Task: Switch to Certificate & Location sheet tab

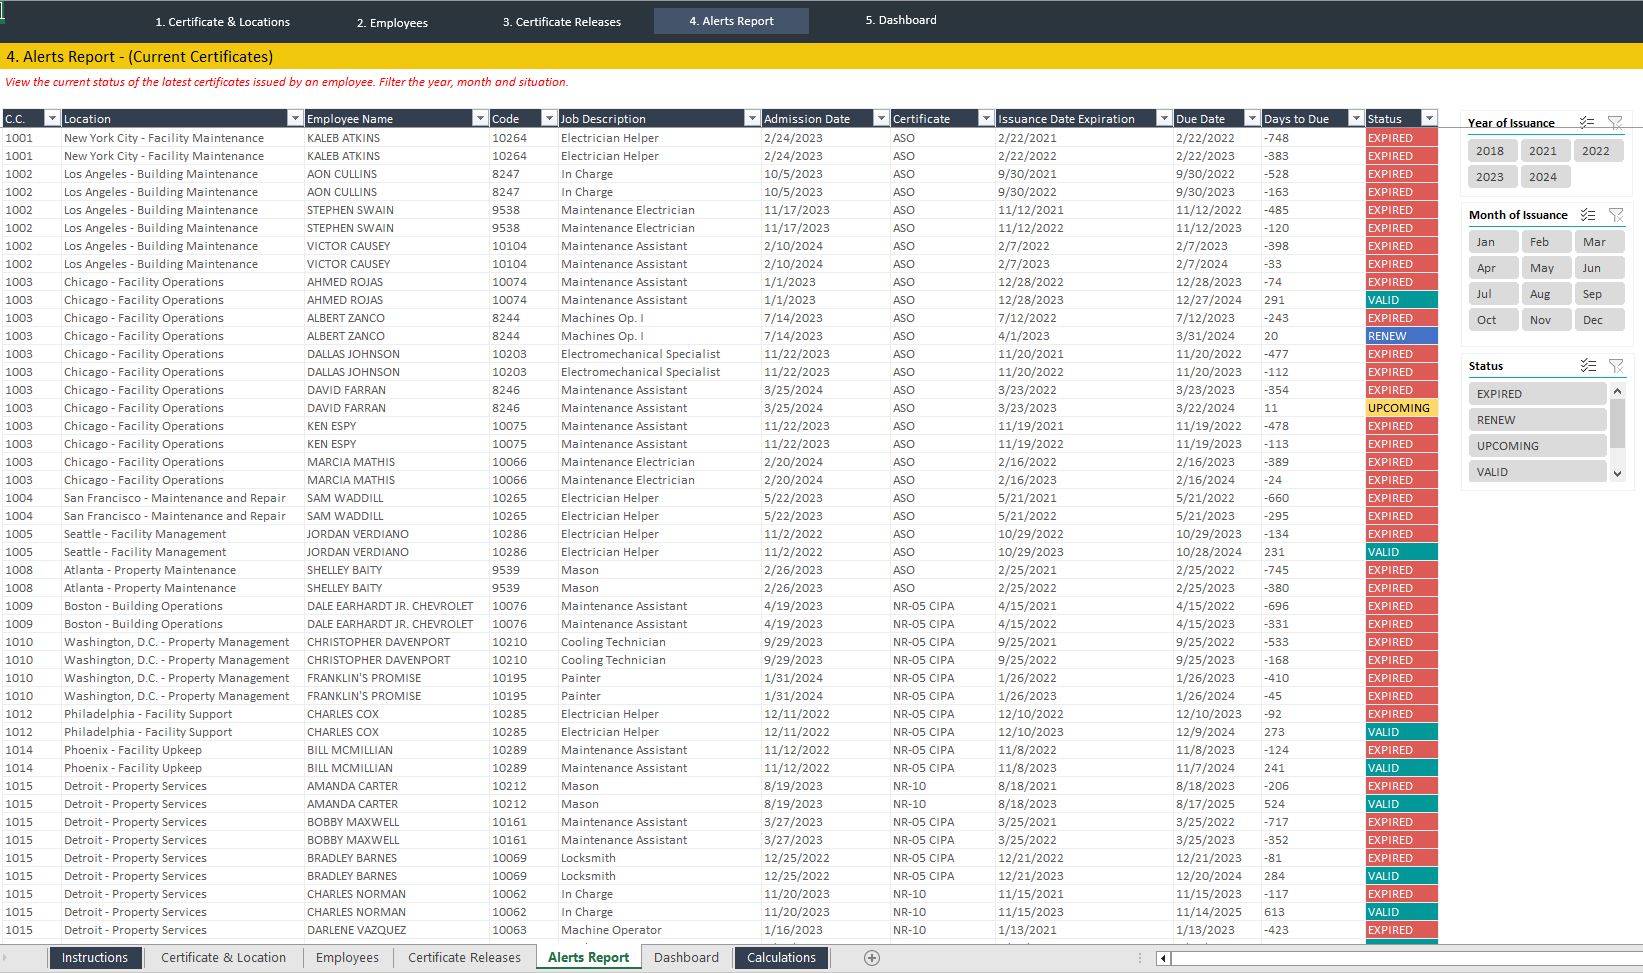Action: tap(223, 958)
